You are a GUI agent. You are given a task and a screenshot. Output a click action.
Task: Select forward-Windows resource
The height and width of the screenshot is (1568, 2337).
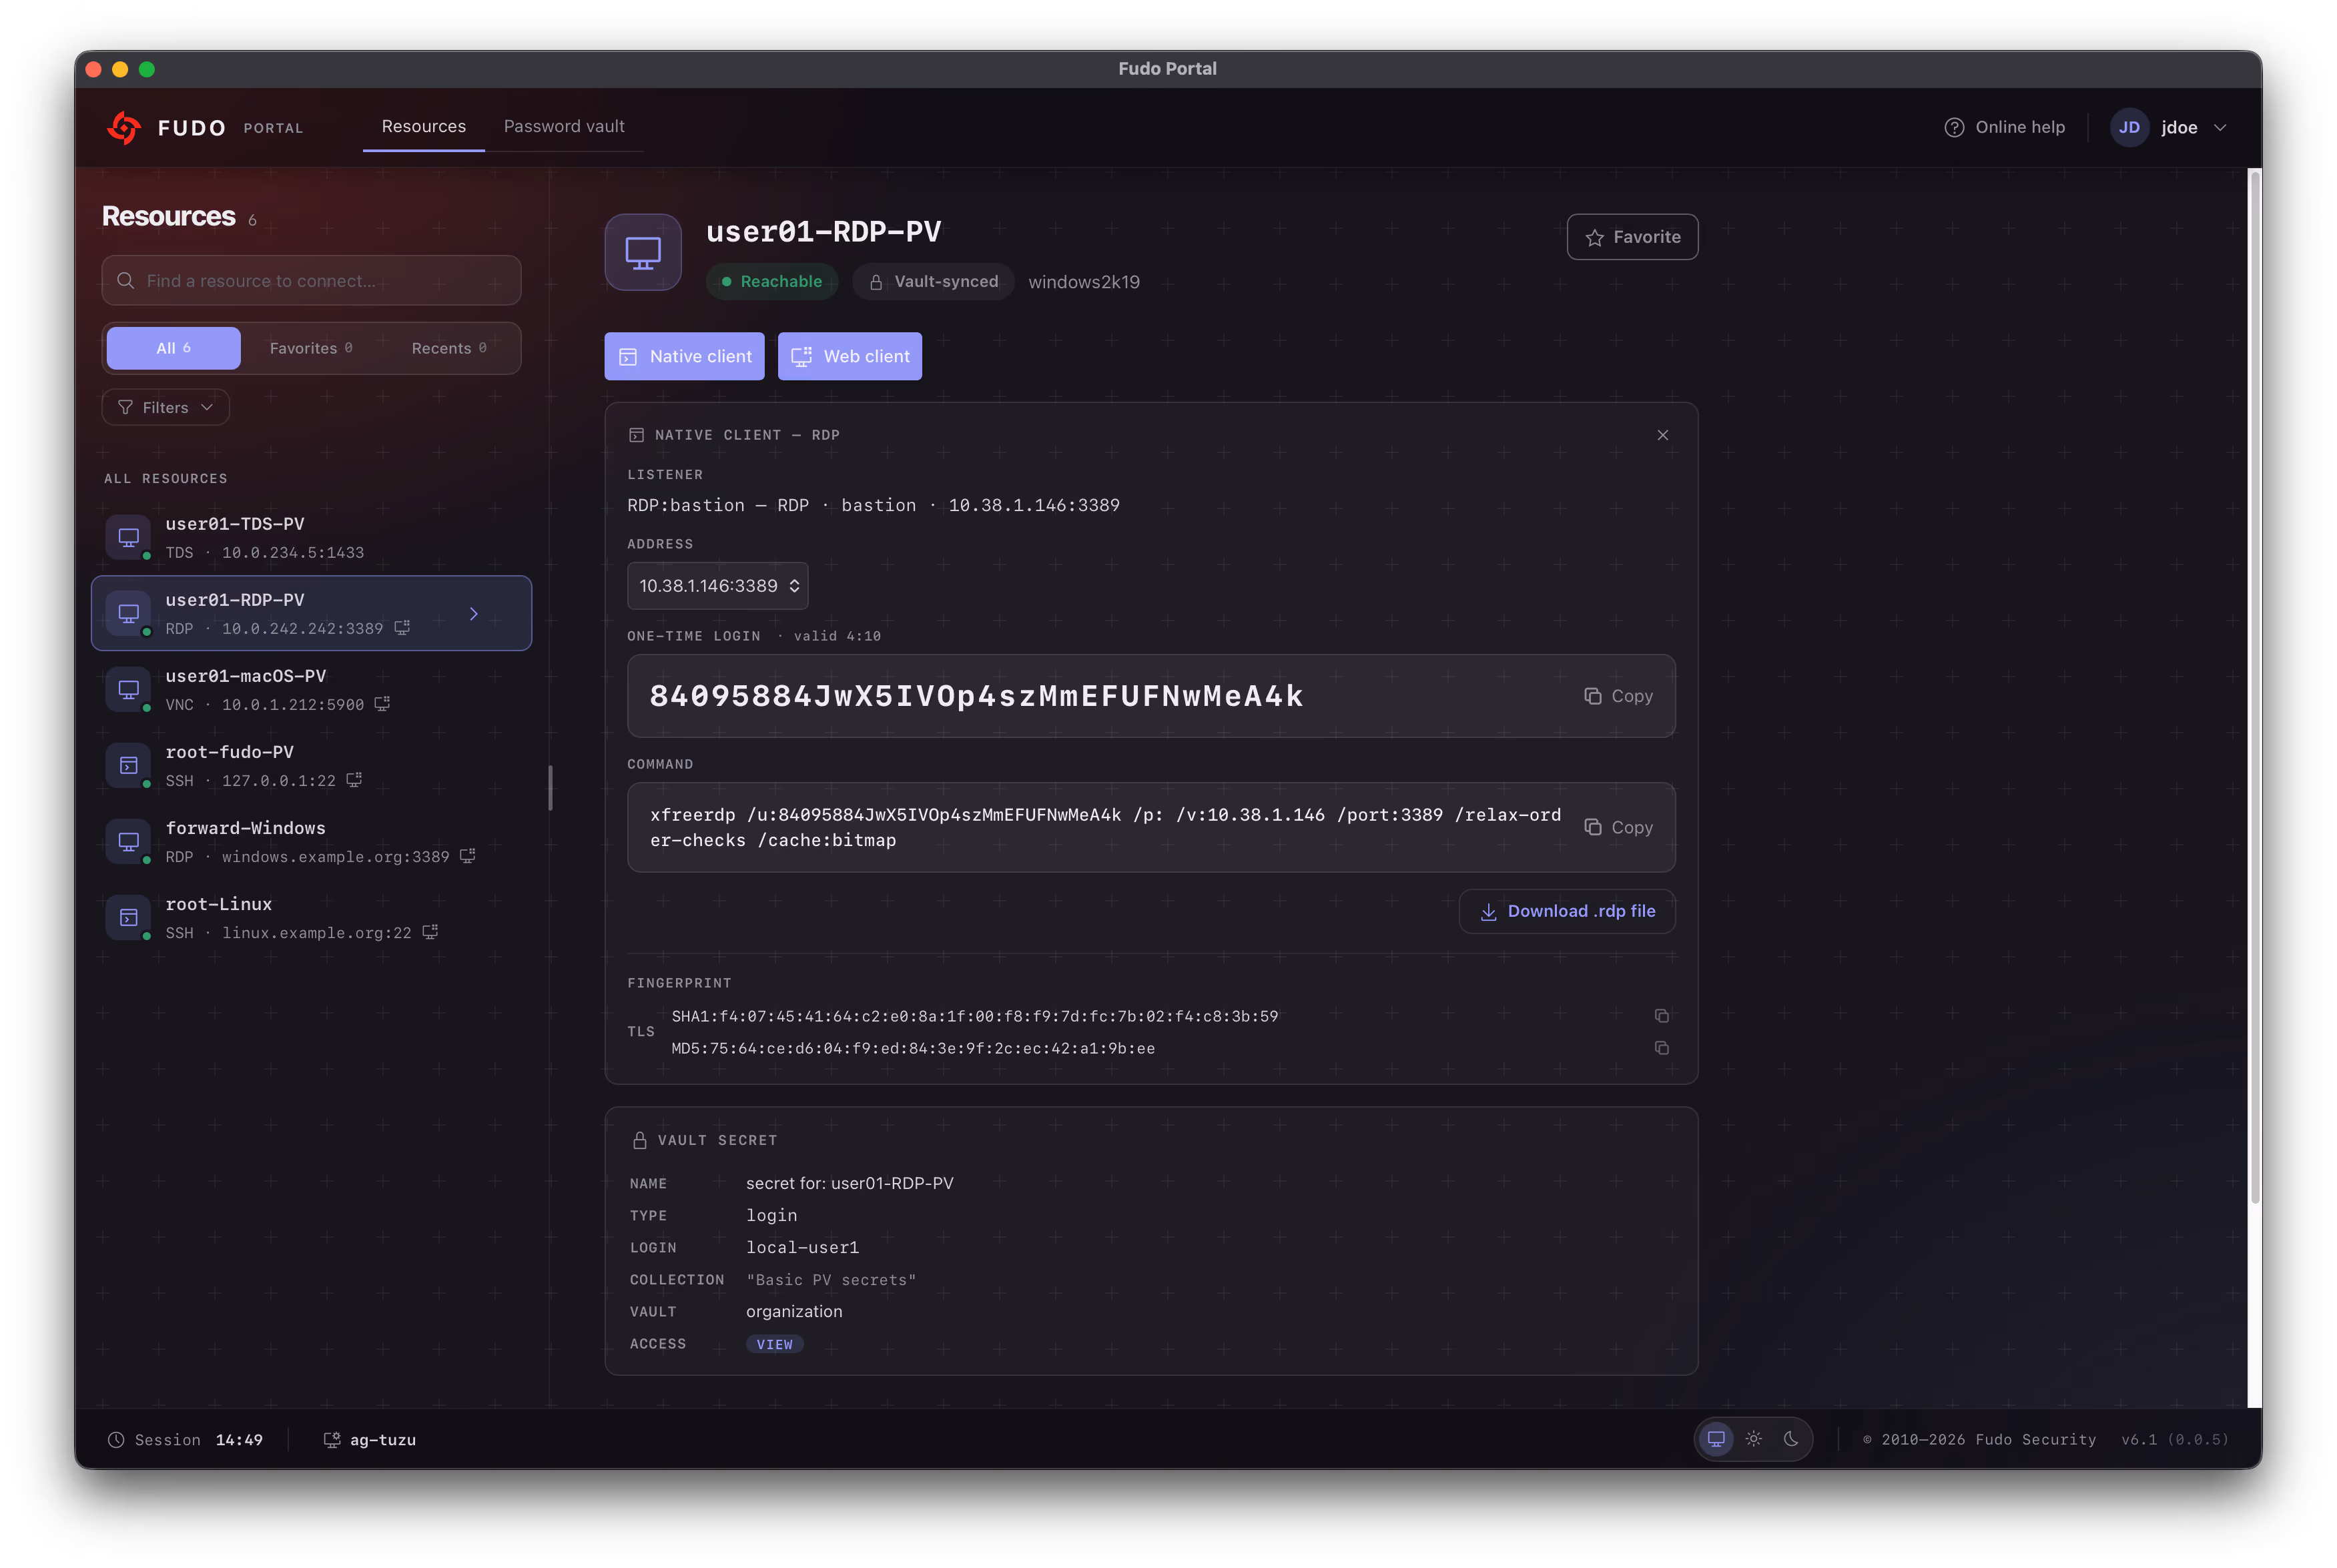(x=311, y=841)
